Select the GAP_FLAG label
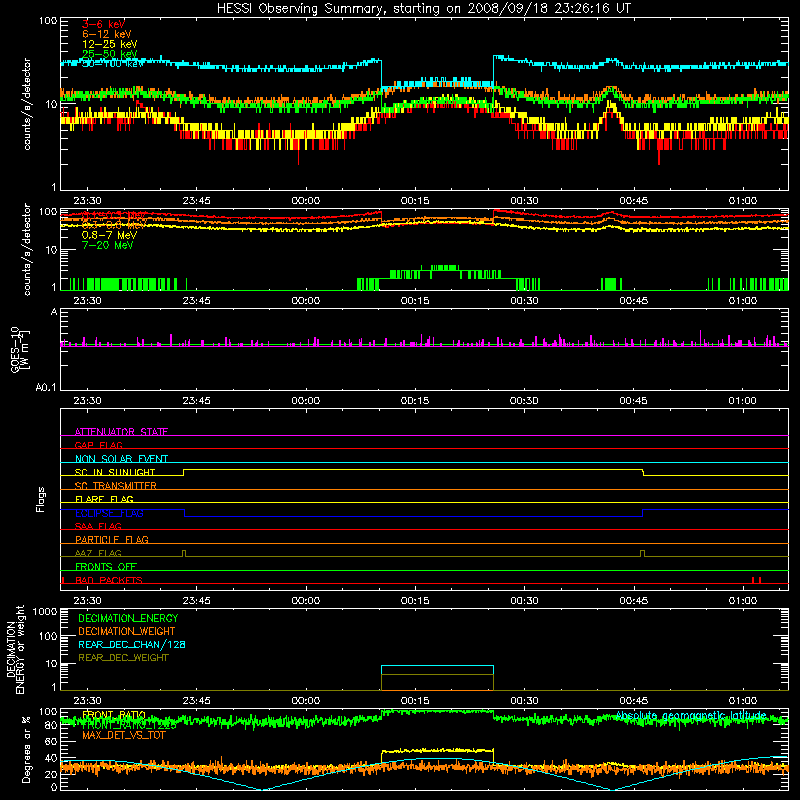This screenshot has width=800, height=800. pos(98,445)
